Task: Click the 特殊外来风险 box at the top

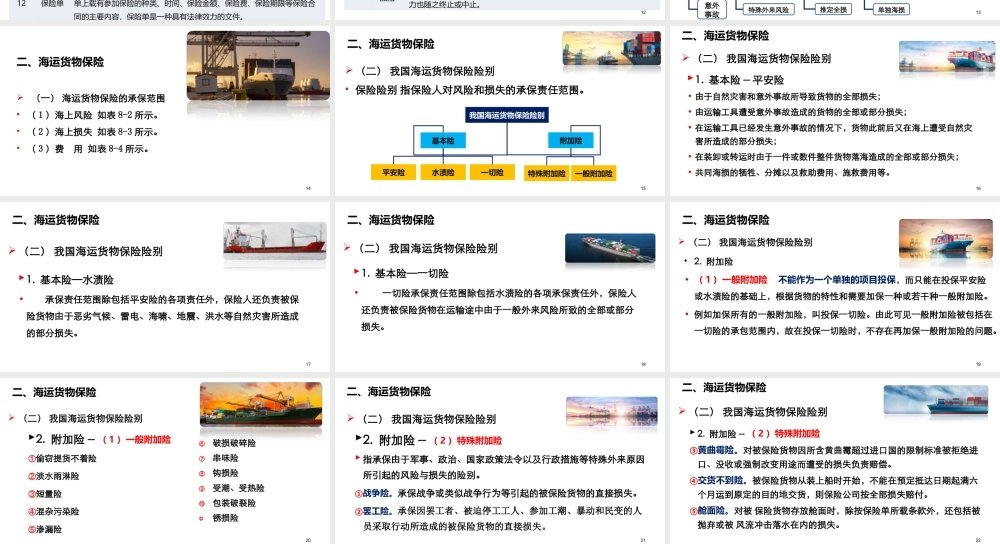Action: [x=768, y=9]
